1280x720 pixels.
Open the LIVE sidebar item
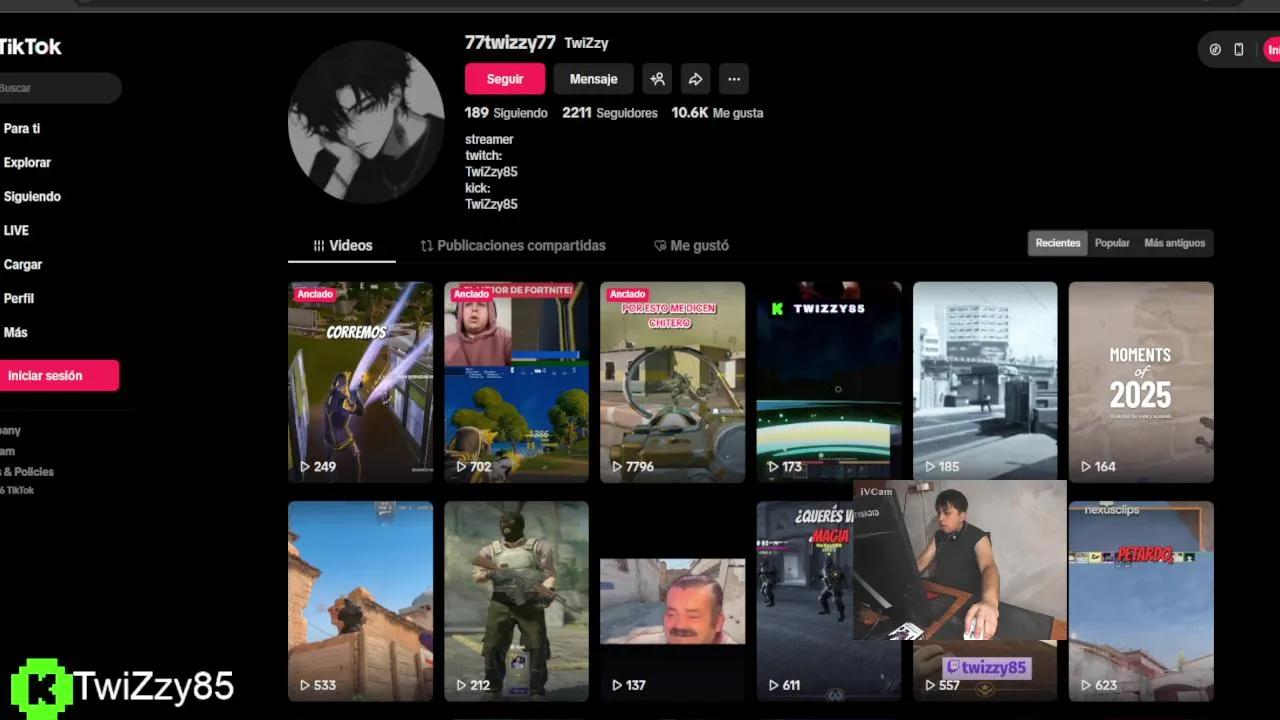tap(16, 231)
